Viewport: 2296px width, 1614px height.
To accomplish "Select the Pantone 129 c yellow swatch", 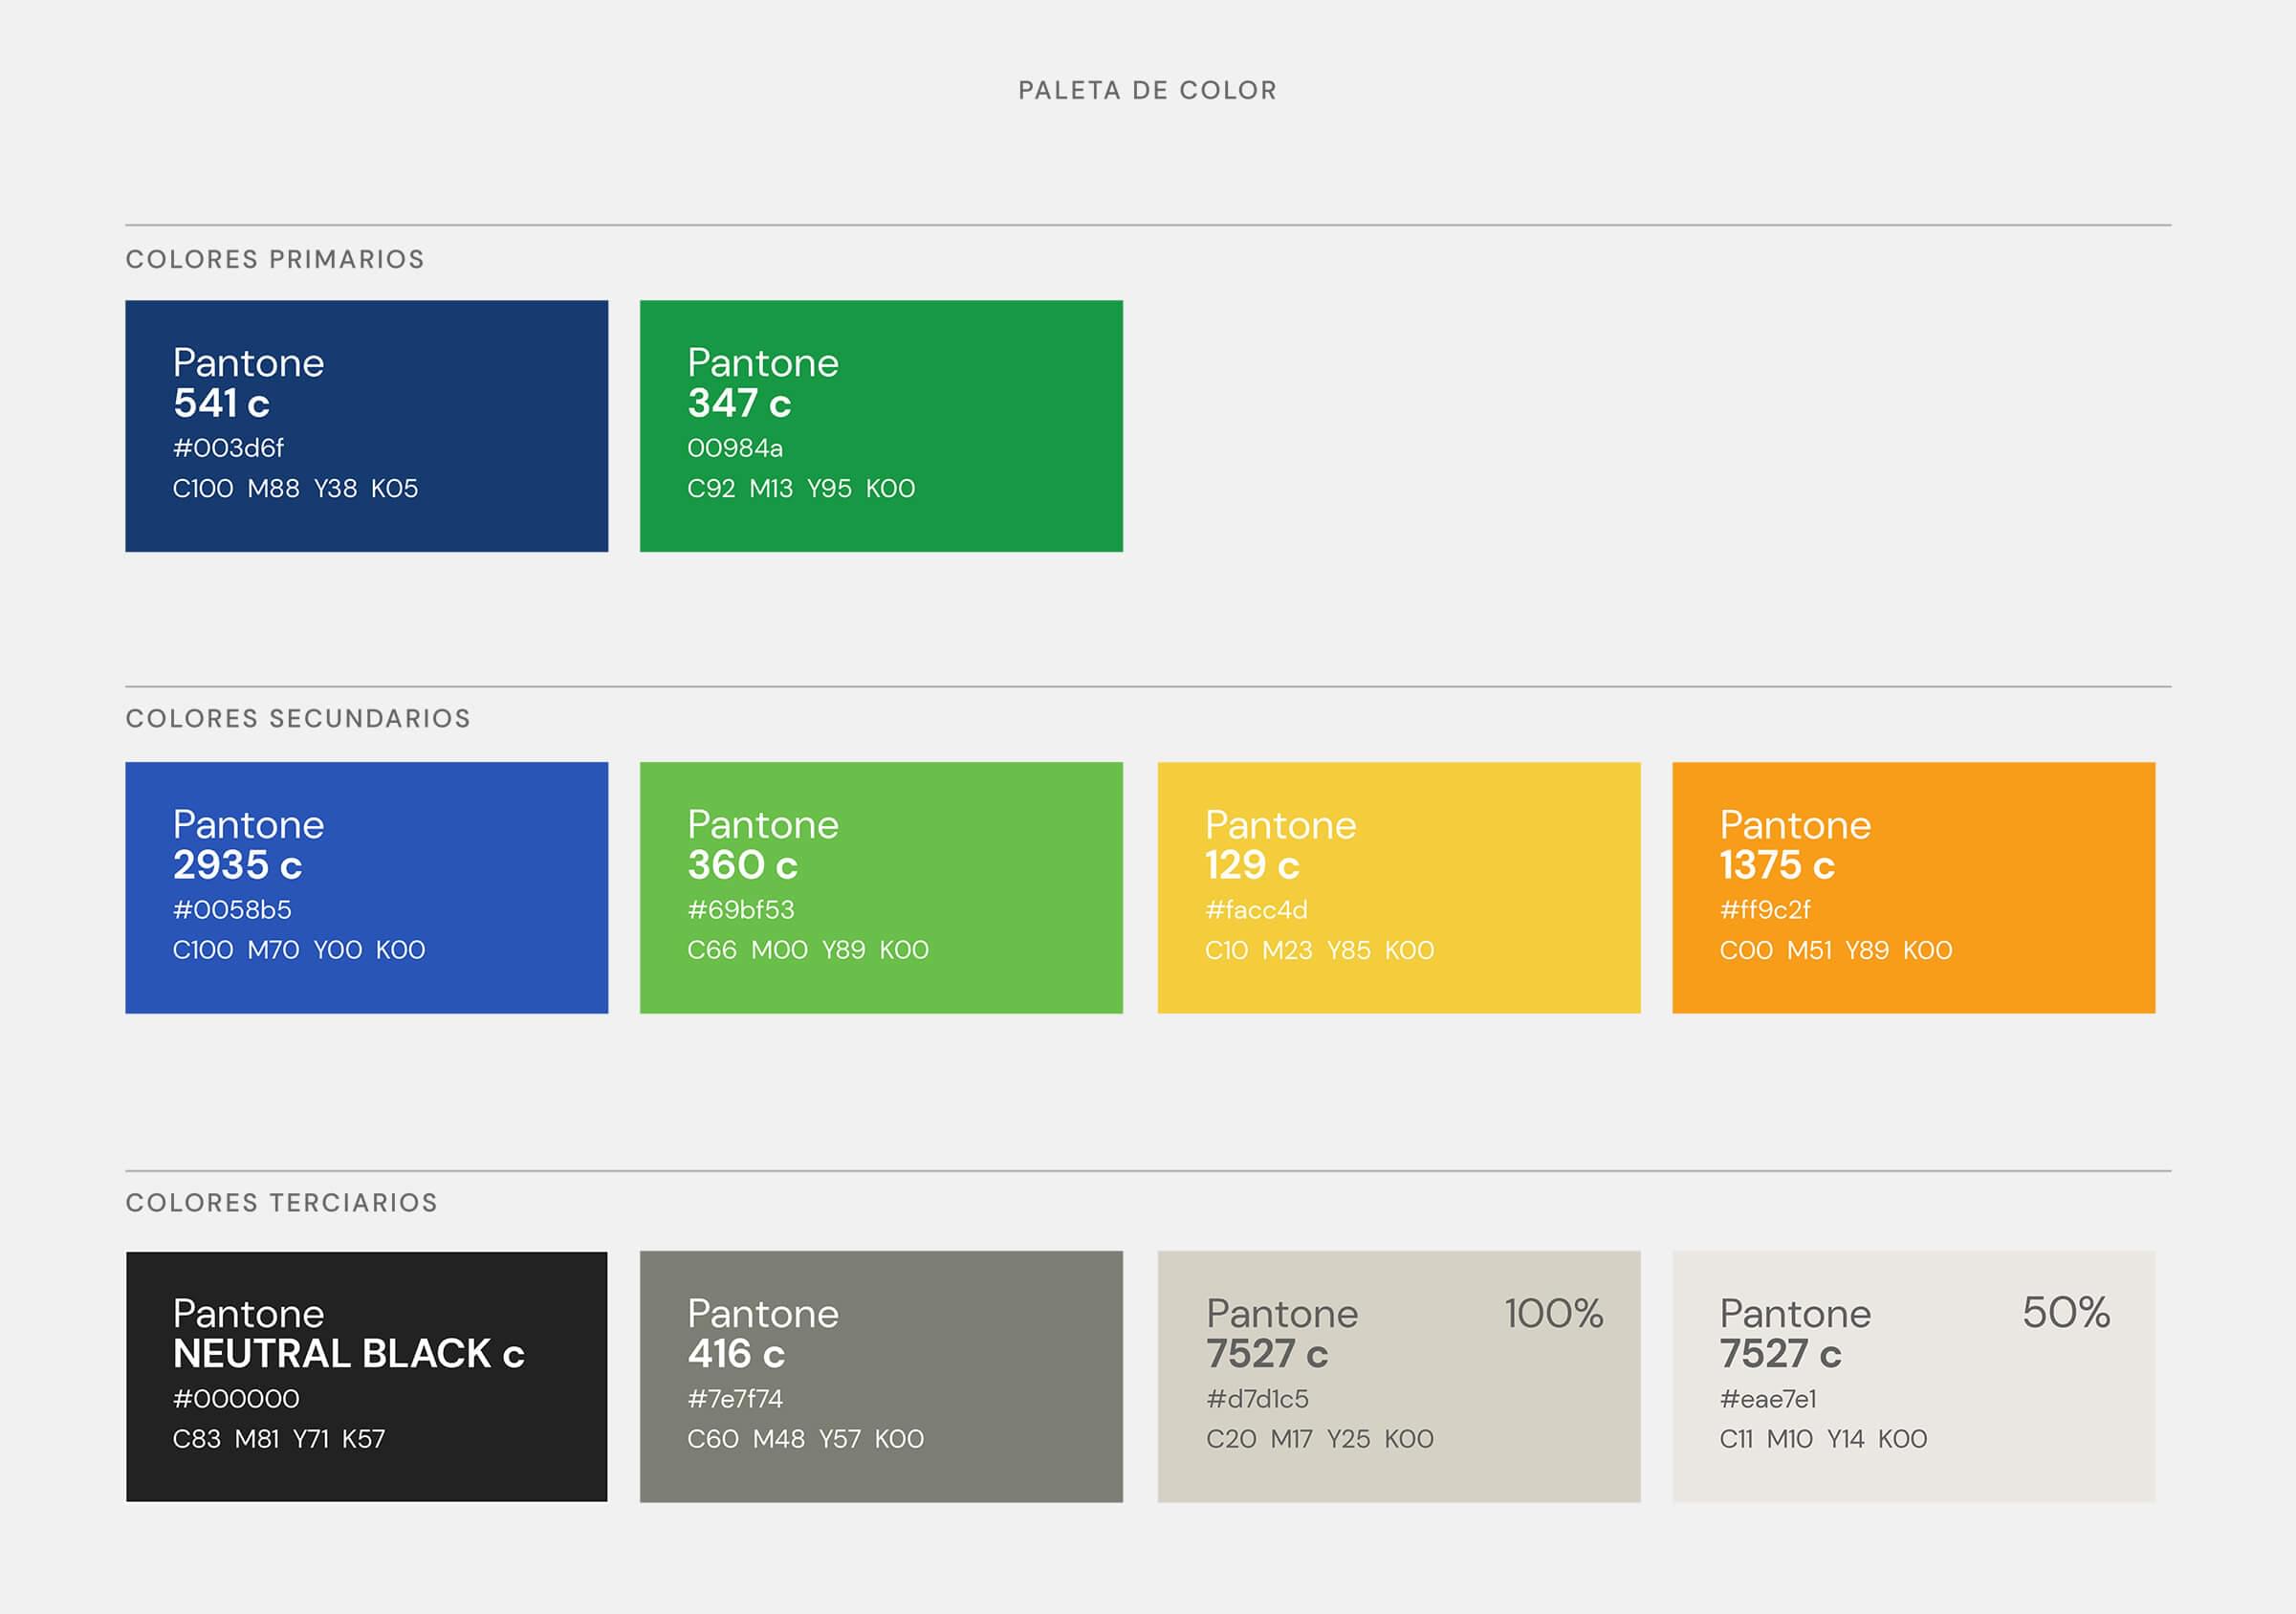I will pos(1399,888).
